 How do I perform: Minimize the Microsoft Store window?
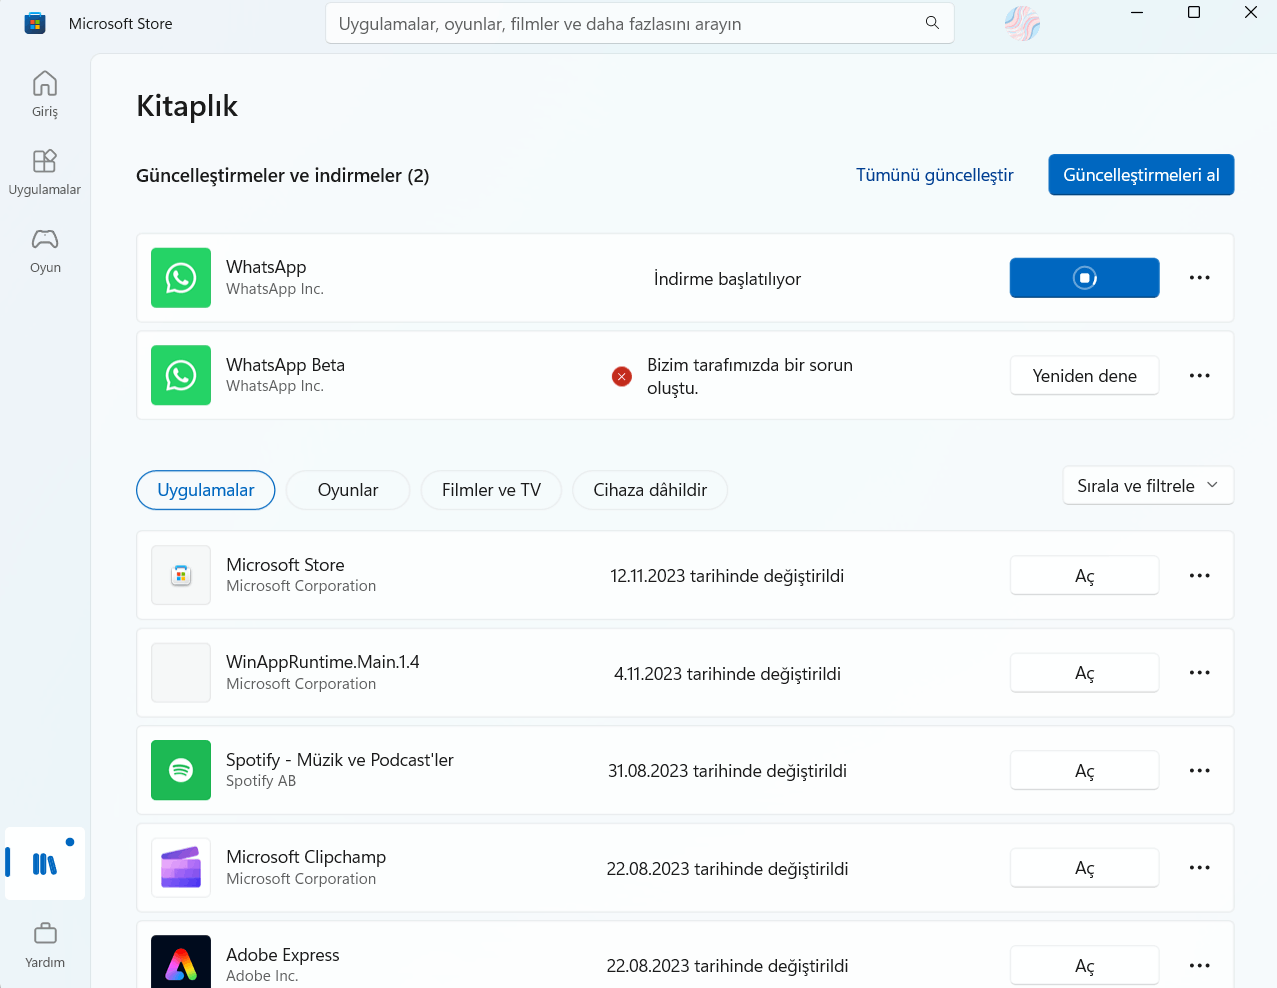pyautogui.click(x=1137, y=13)
